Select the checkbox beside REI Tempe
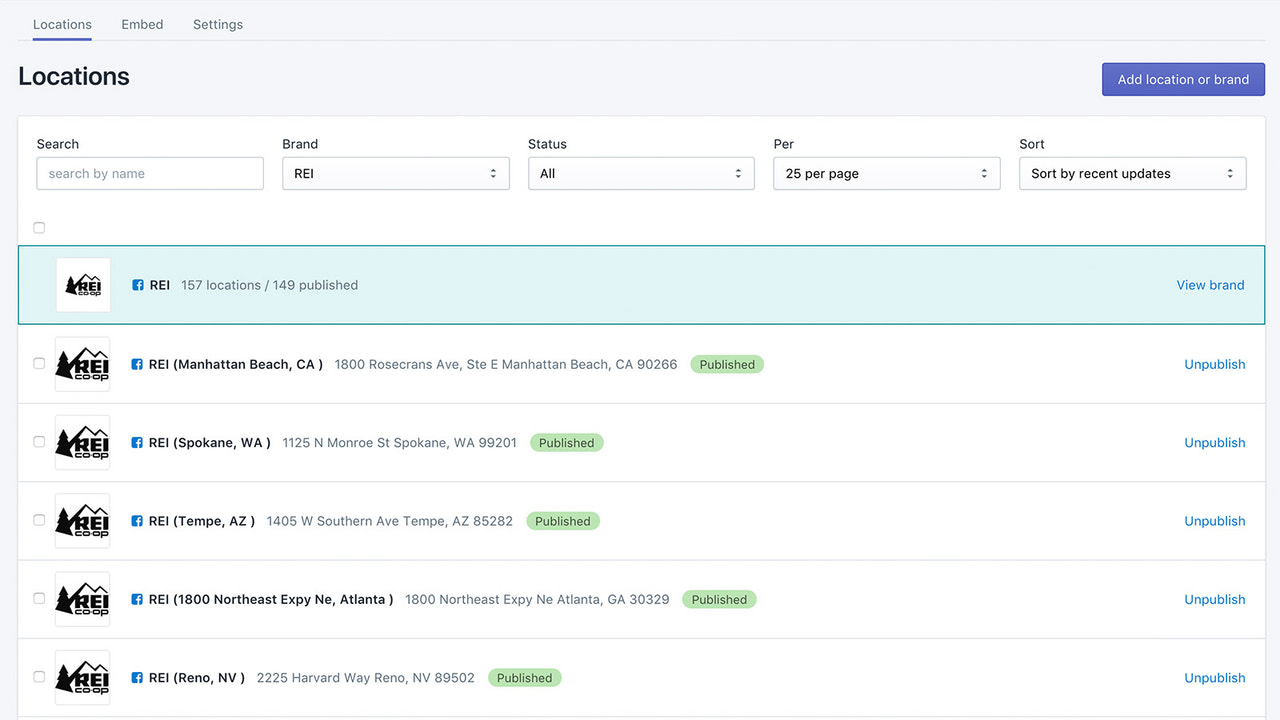Image resolution: width=1280 pixels, height=720 pixels. 39,520
